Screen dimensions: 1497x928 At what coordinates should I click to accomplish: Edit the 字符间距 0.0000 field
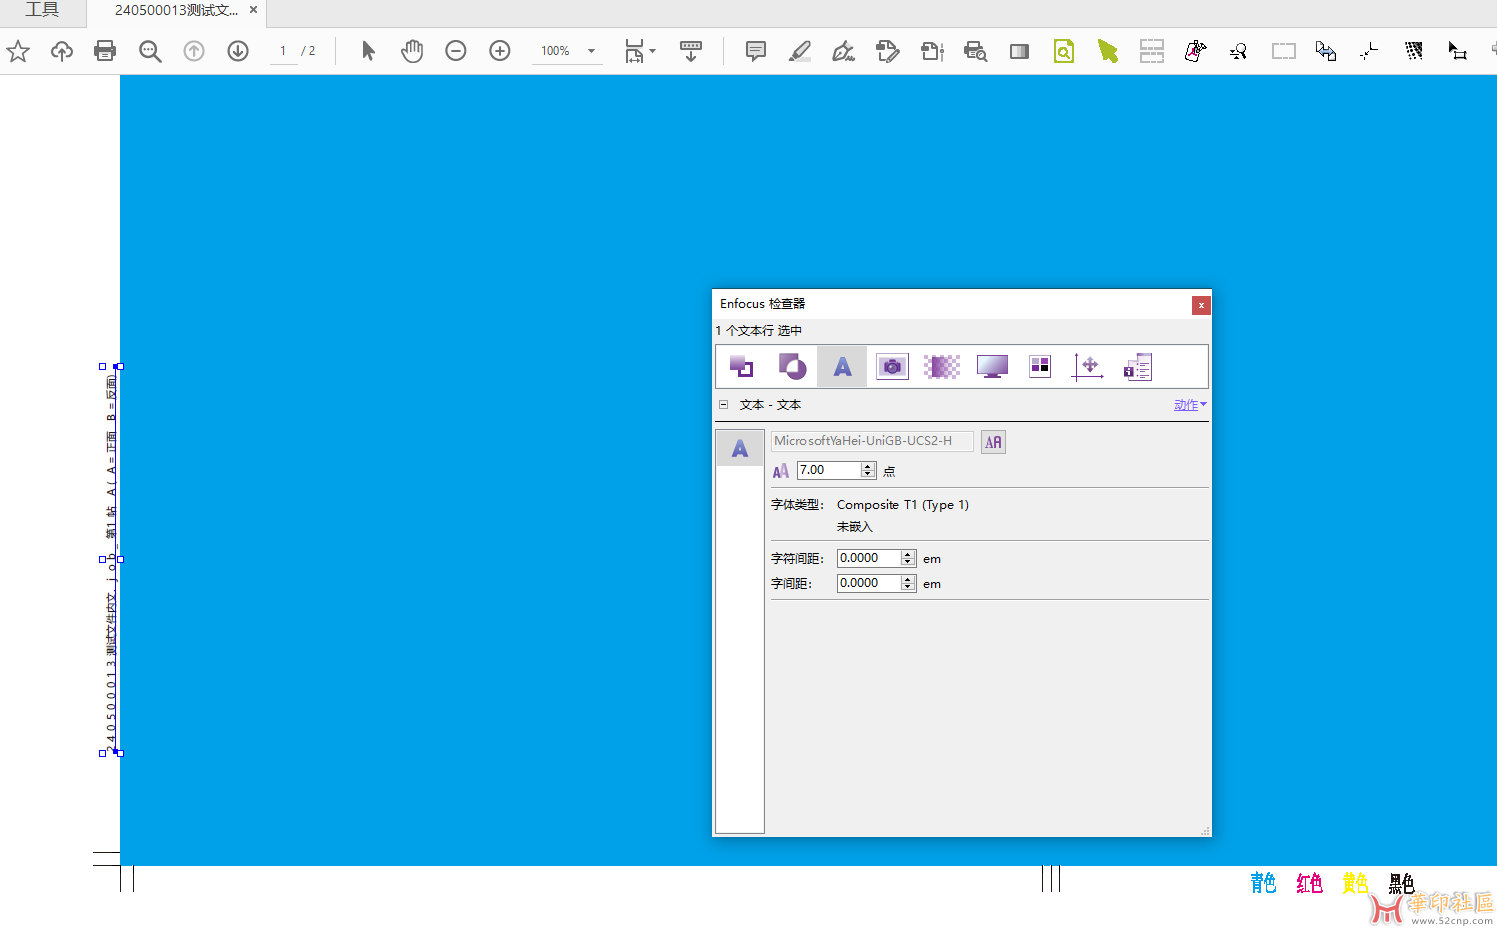tap(868, 558)
